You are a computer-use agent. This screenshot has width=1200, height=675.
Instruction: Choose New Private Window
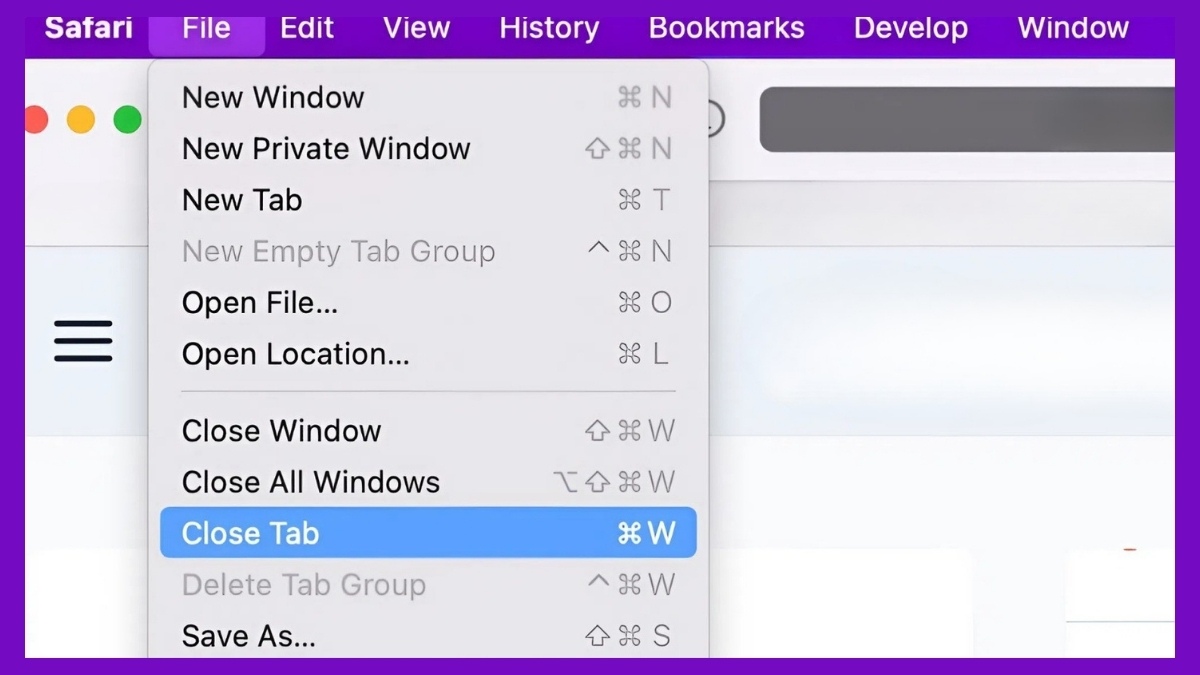click(428, 148)
